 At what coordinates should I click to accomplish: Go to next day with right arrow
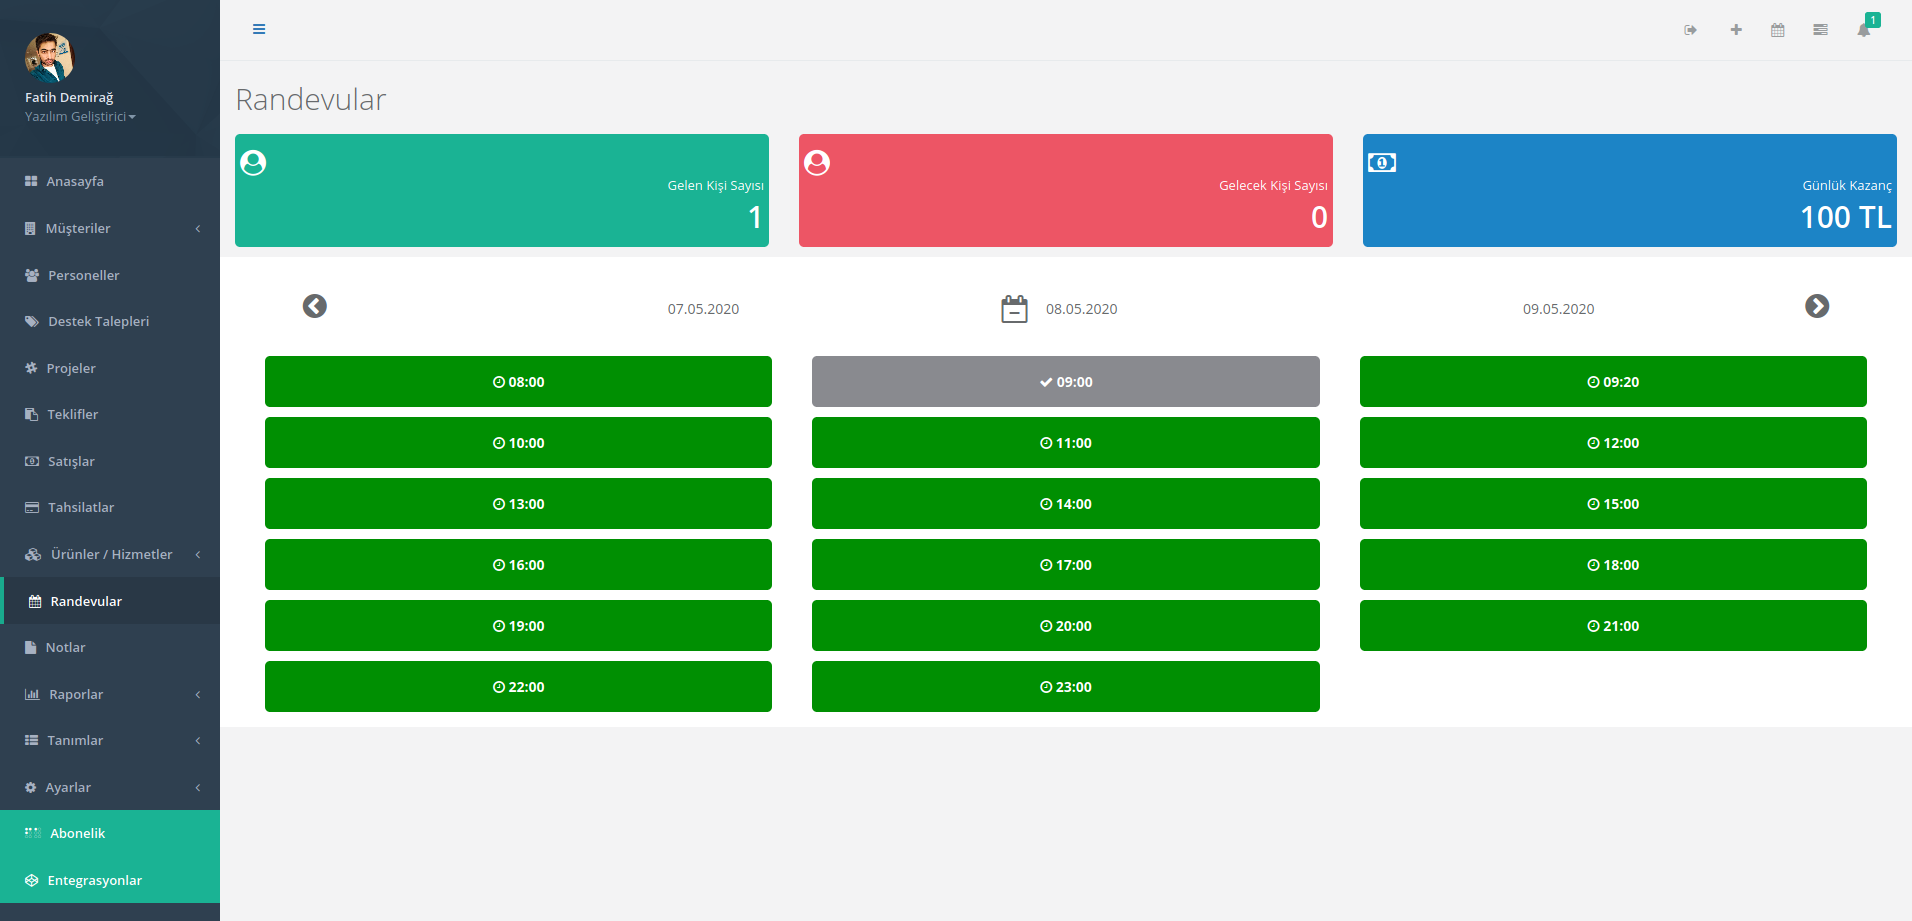tap(1817, 306)
